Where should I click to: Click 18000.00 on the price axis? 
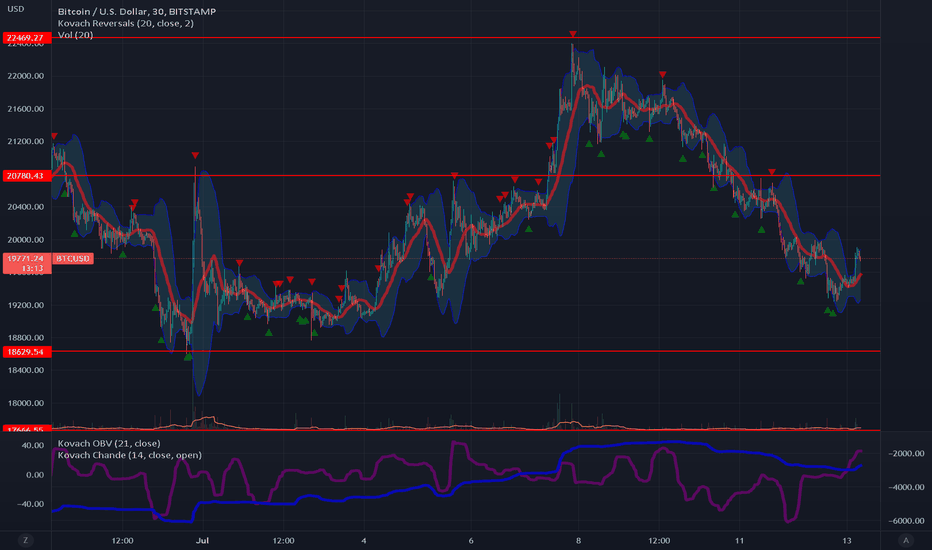[x=26, y=403]
